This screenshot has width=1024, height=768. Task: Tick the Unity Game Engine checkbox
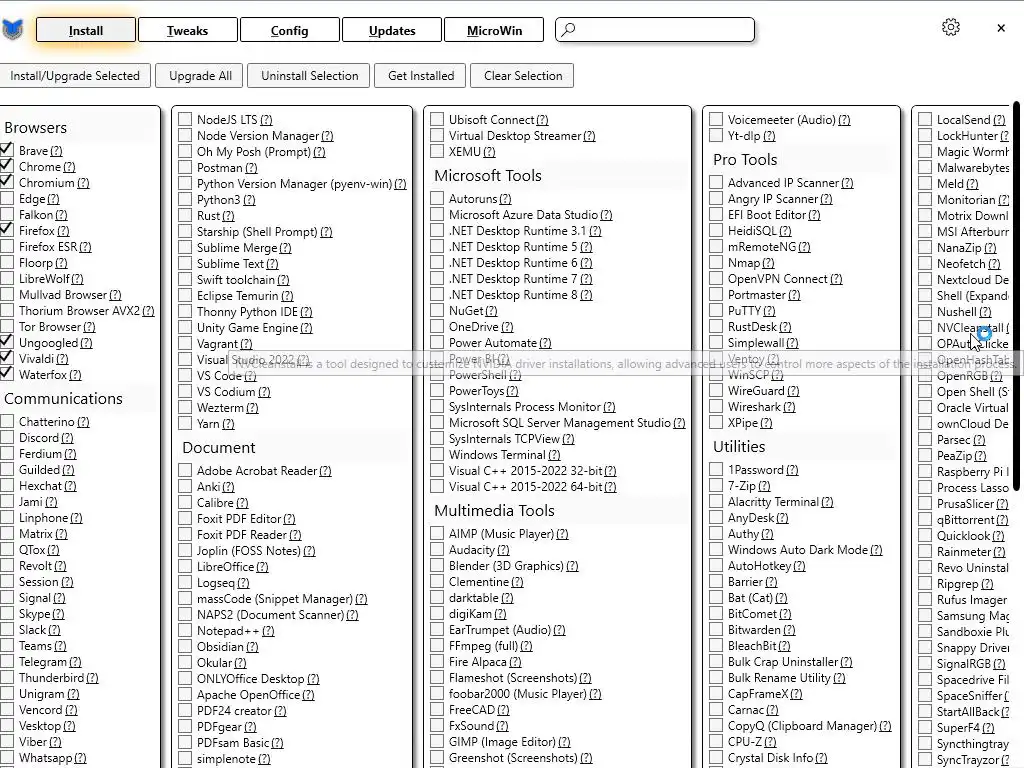coord(185,327)
